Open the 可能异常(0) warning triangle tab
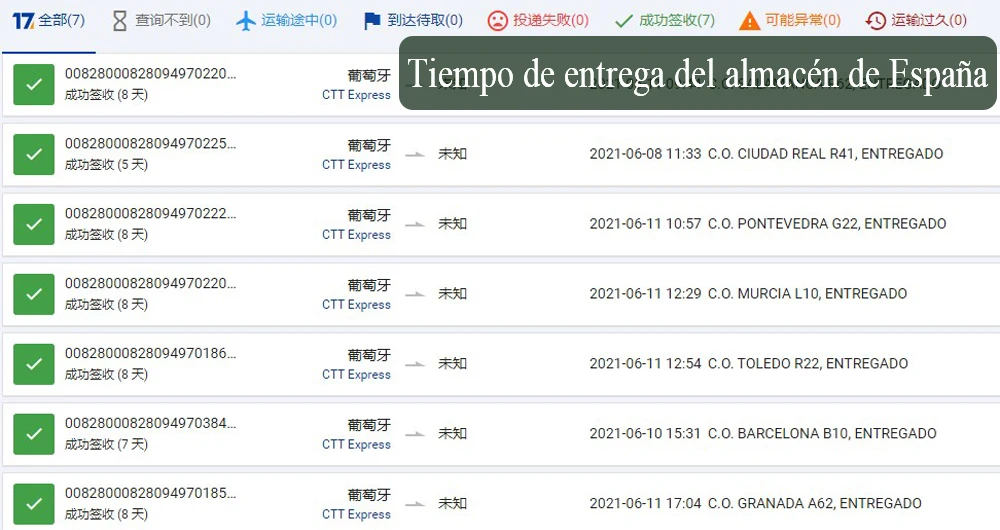The width and height of the screenshot is (1000, 530). pyautogui.click(x=790, y=20)
